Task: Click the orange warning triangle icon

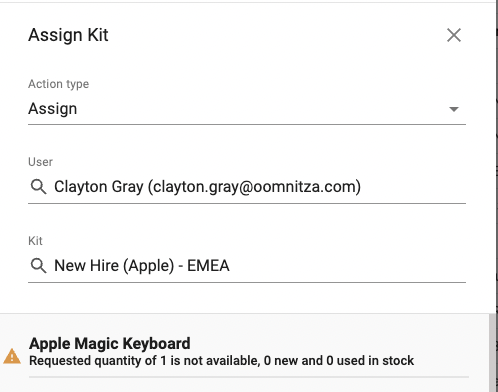Action: [x=12, y=356]
